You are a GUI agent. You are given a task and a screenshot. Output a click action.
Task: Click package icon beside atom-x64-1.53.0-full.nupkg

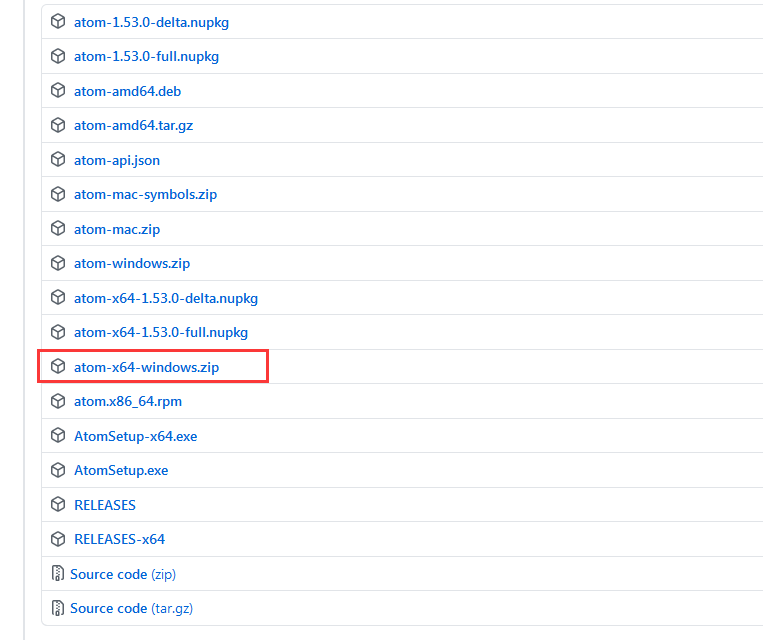58,332
